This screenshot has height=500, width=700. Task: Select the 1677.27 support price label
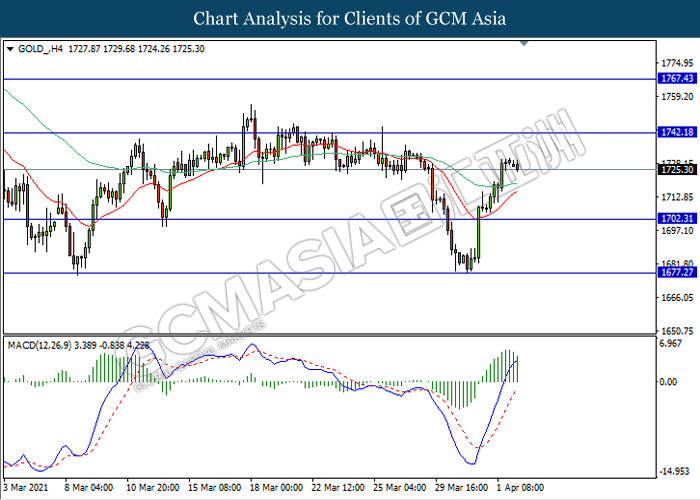pos(677,272)
